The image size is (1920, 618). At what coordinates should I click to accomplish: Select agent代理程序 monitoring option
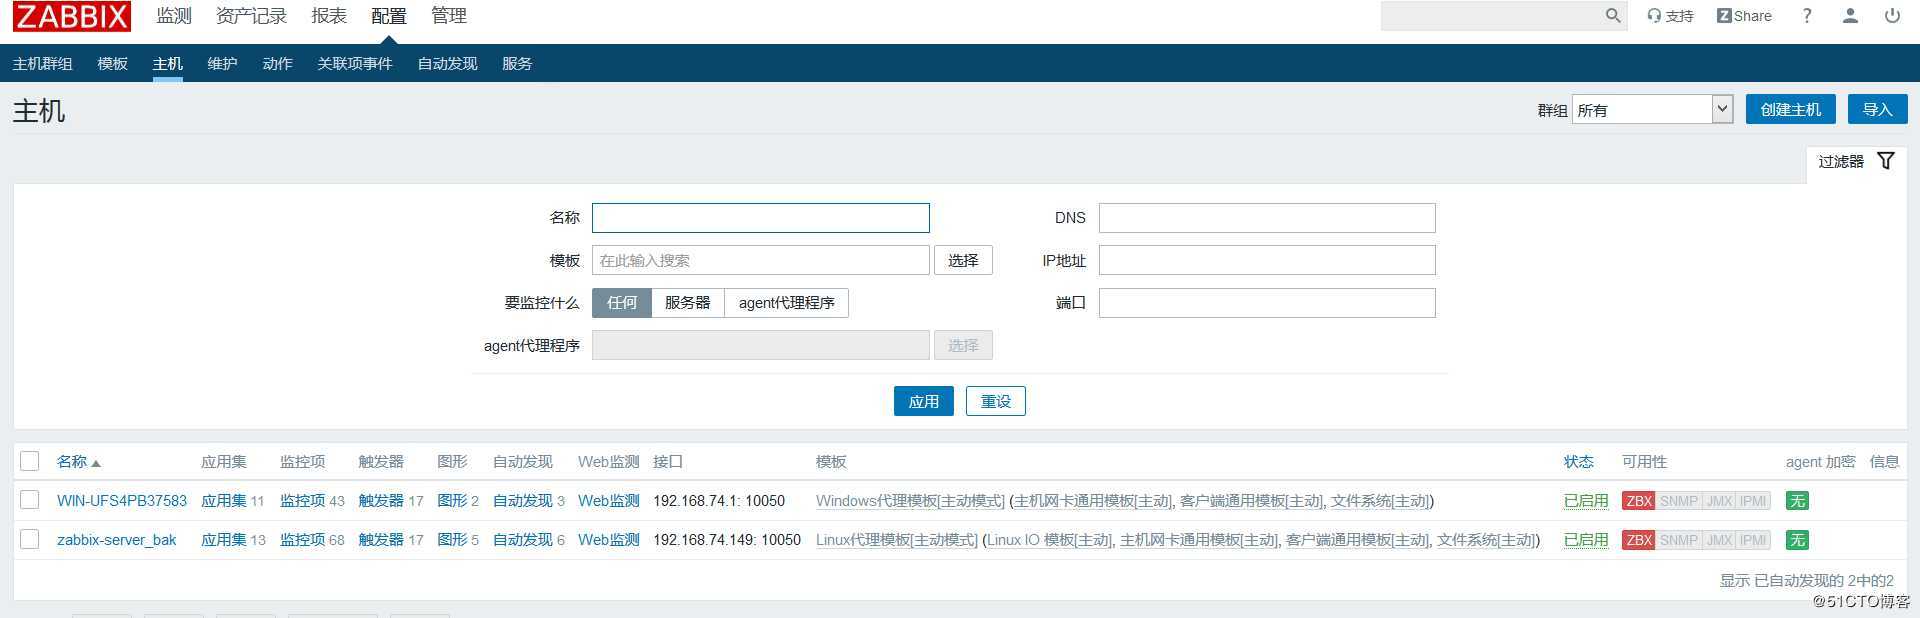(787, 303)
